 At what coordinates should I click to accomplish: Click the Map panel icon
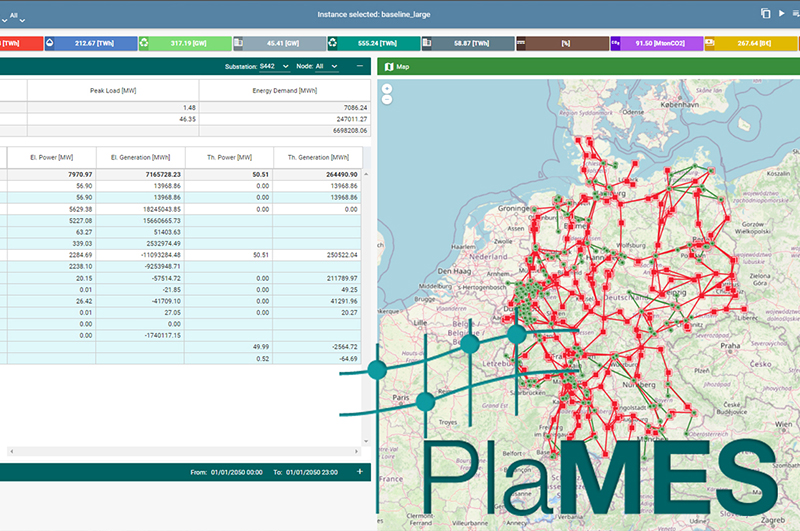[389, 66]
